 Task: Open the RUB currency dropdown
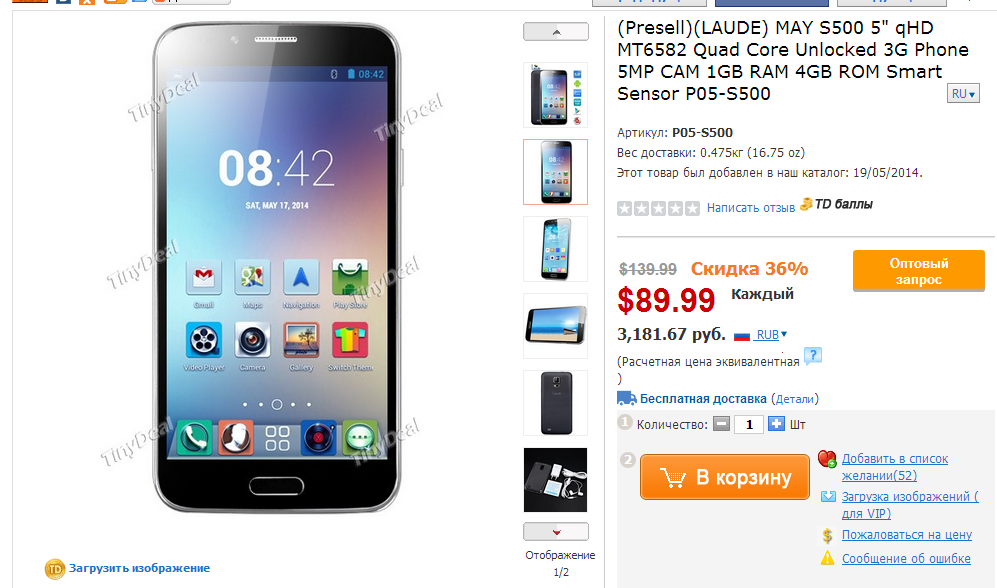[x=771, y=335]
